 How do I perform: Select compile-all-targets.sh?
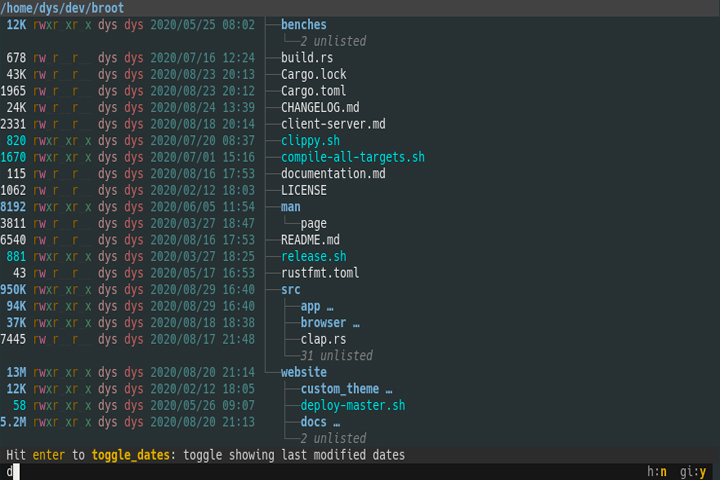coord(353,157)
